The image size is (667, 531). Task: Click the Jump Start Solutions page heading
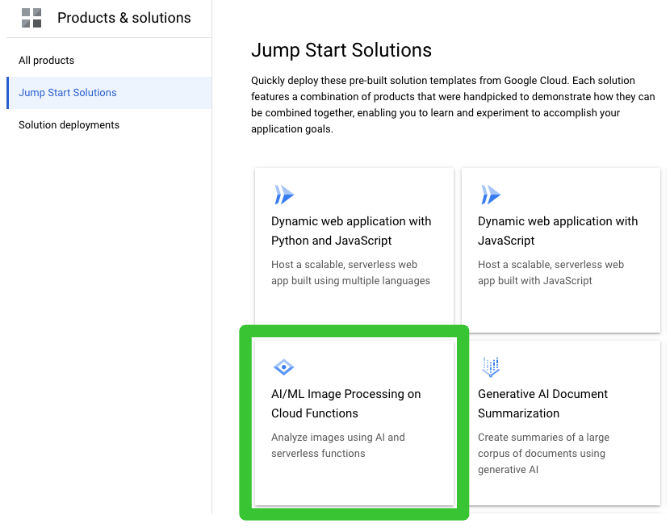341,50
